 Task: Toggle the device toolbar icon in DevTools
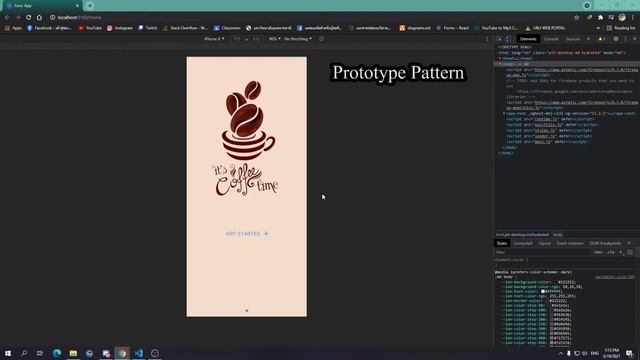[x=508, y=39]
